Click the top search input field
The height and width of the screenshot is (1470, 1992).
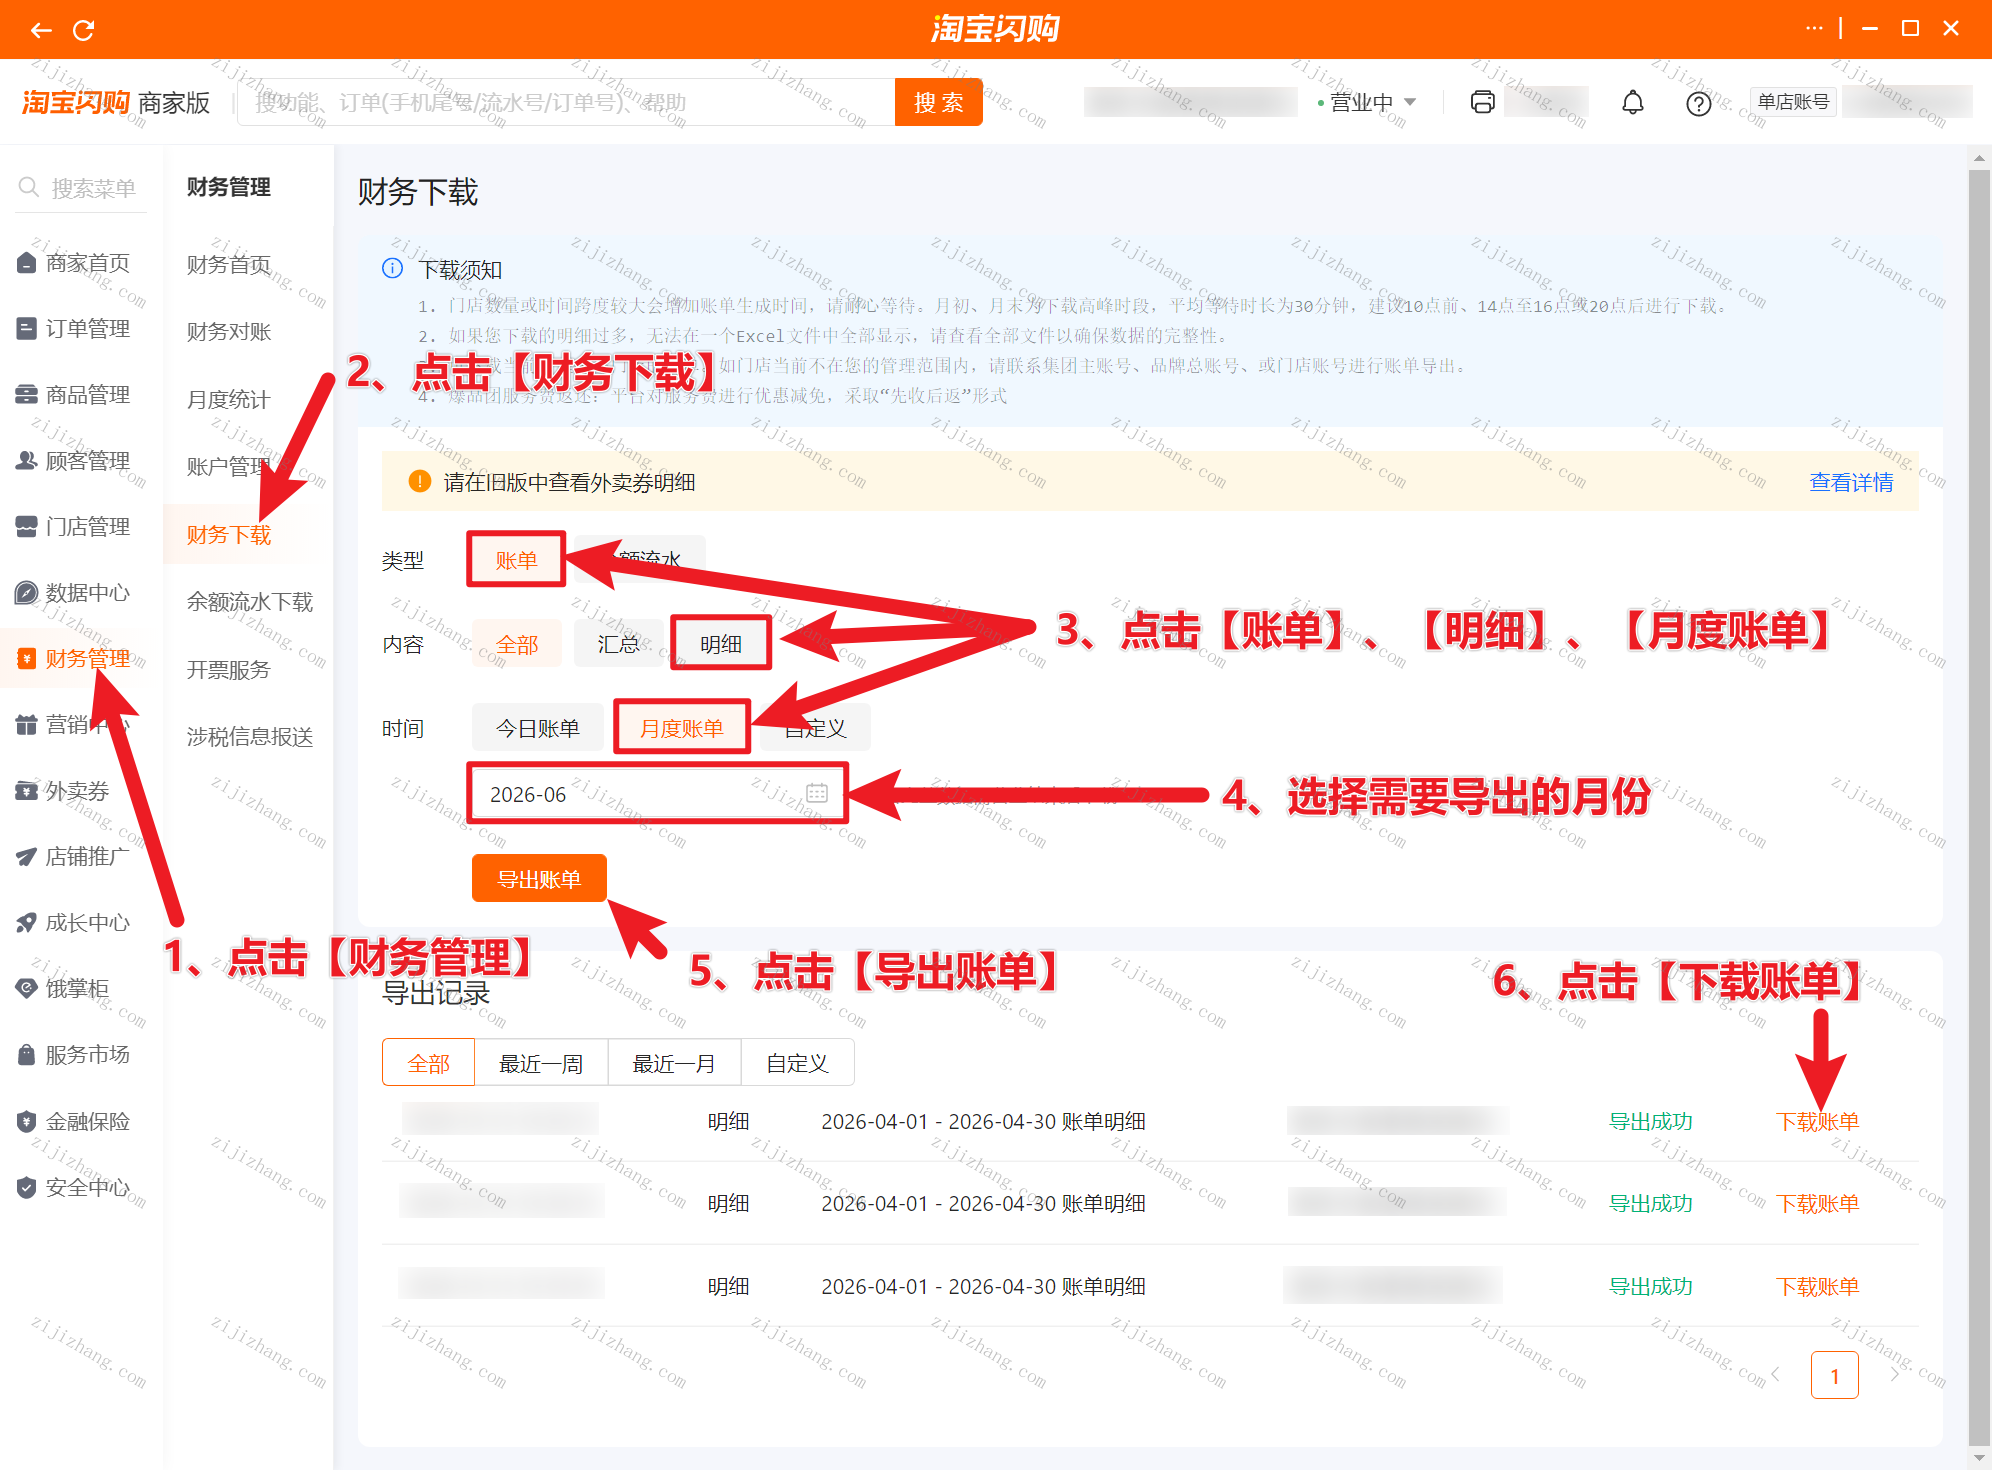566,102
